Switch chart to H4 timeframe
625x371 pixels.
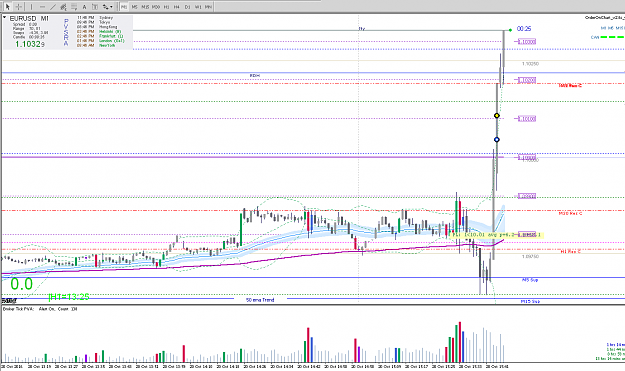[x=177, y=7]
